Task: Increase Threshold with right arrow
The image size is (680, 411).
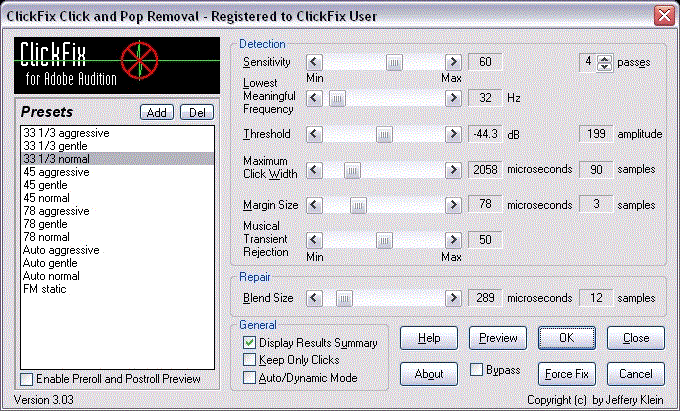Action: pyautogui.click(x=453, y=134)
